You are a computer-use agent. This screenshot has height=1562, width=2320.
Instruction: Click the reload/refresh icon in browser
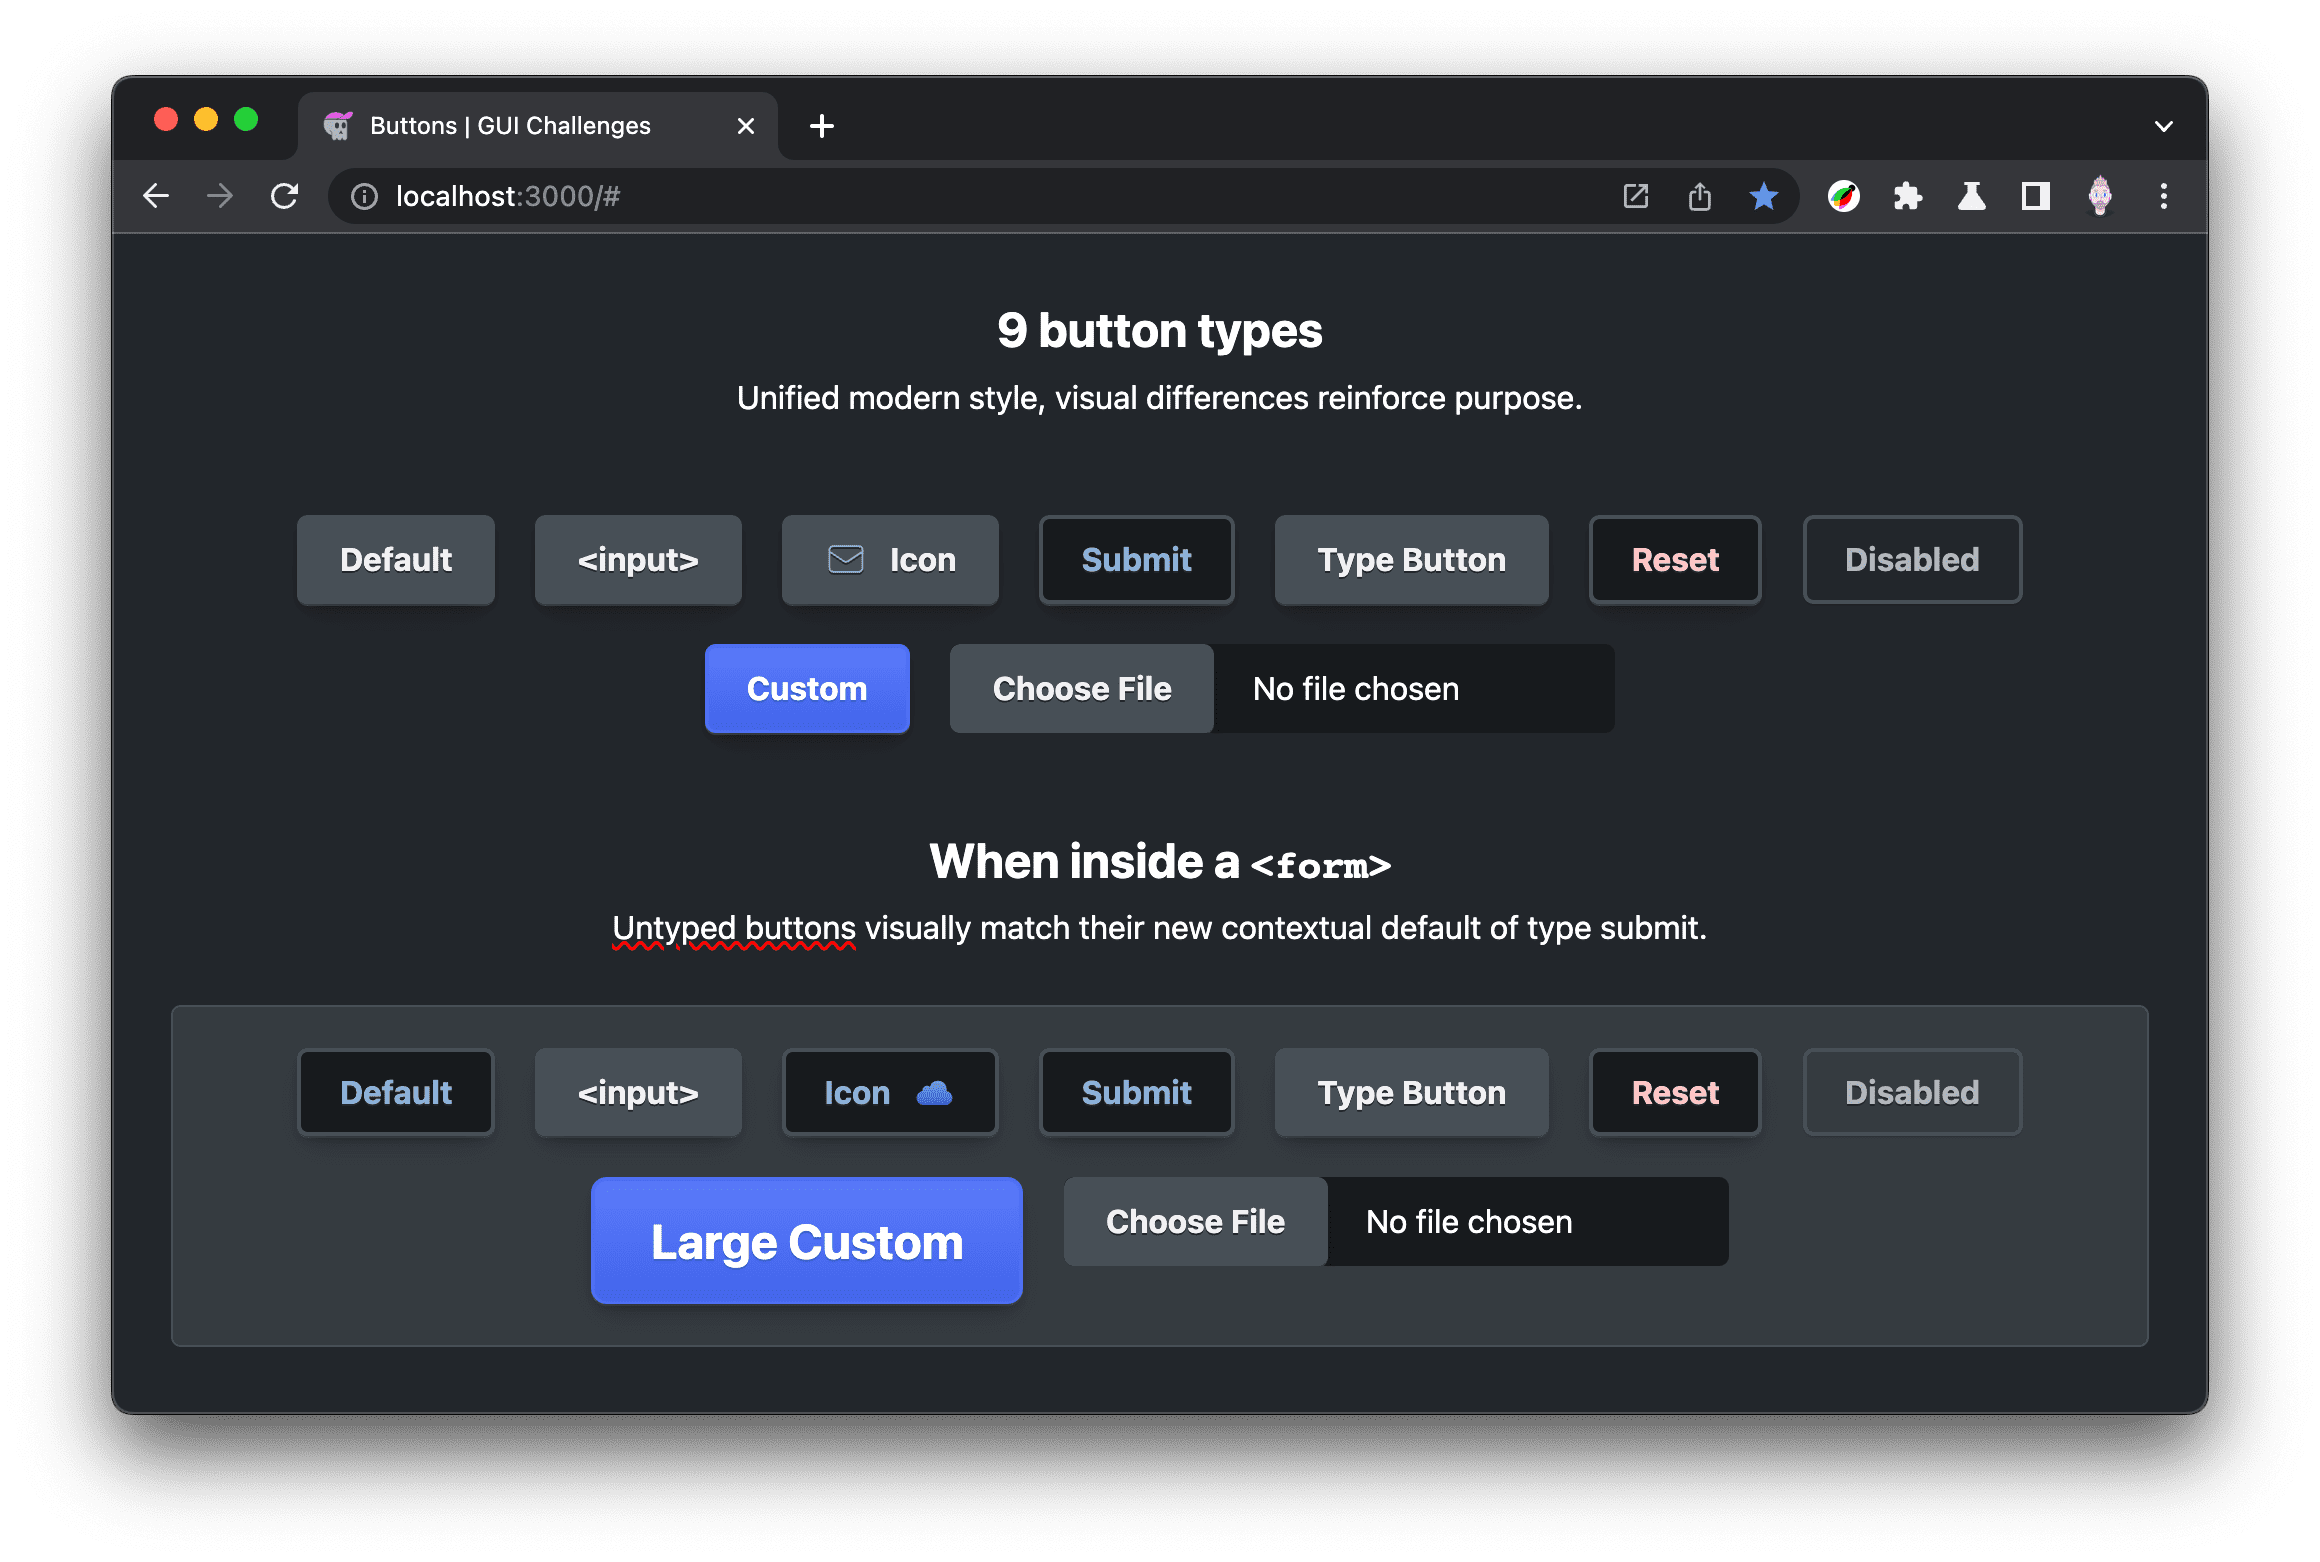[x=286, y=195]
